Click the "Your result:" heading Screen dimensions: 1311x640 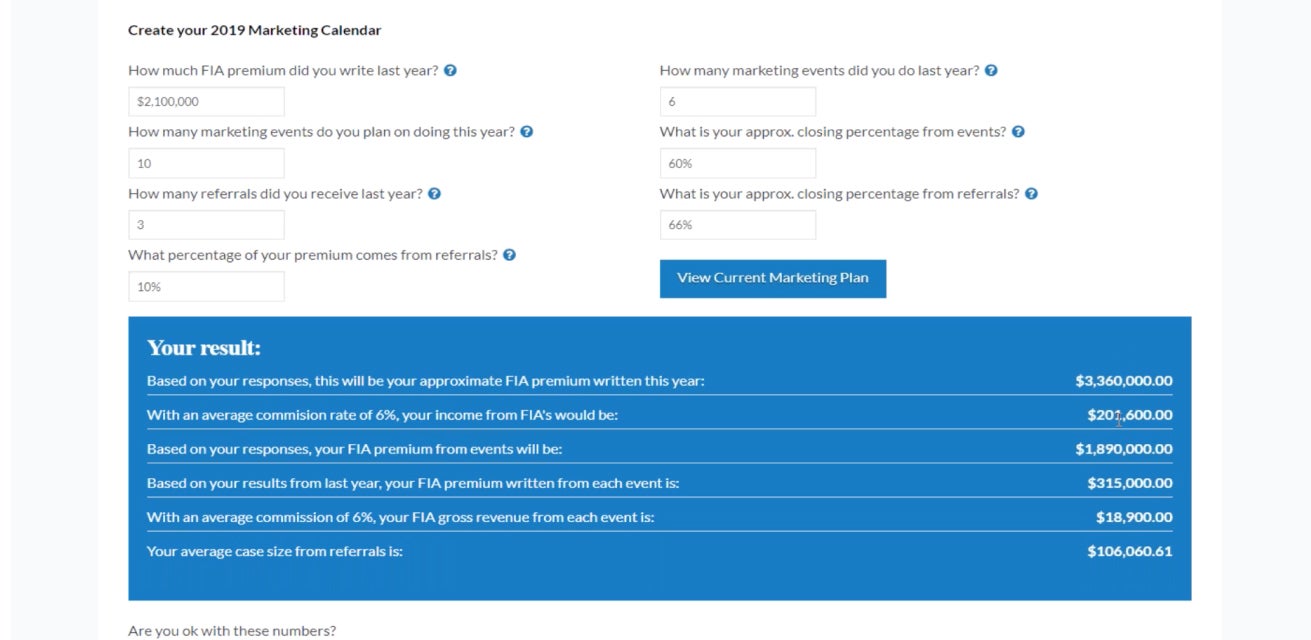pyautogui.click(x=204, y=348)
